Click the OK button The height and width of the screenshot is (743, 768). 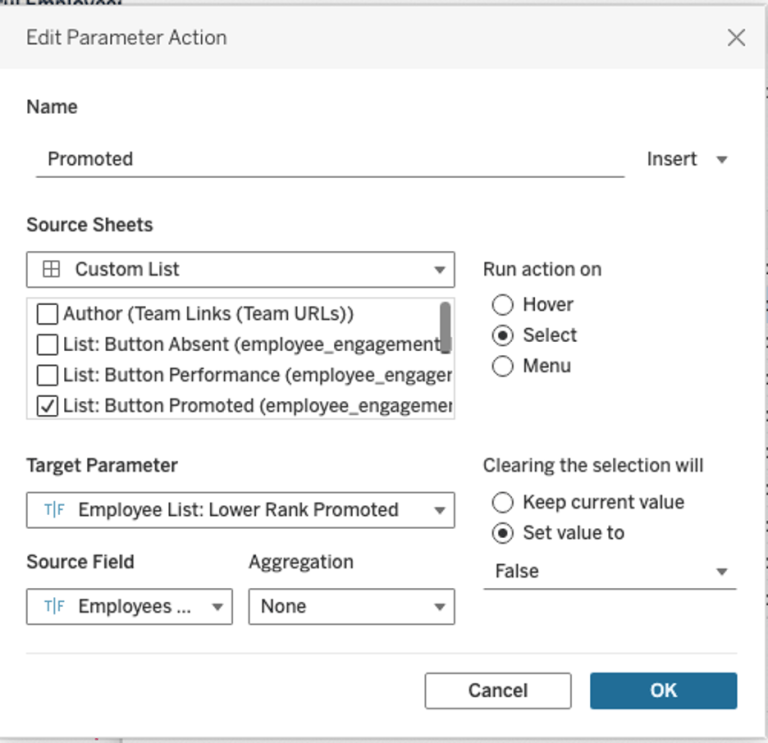pyautogui.click(x=664, y=691)
